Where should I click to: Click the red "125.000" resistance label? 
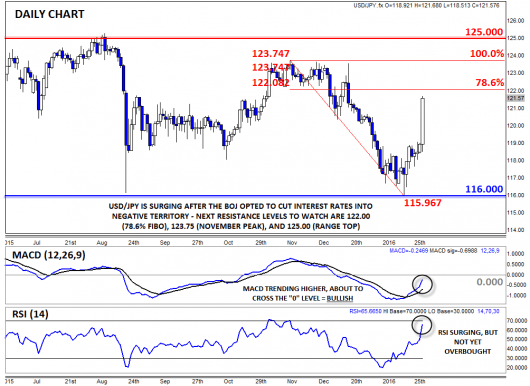pyautogui.click(x=484, y=32)
